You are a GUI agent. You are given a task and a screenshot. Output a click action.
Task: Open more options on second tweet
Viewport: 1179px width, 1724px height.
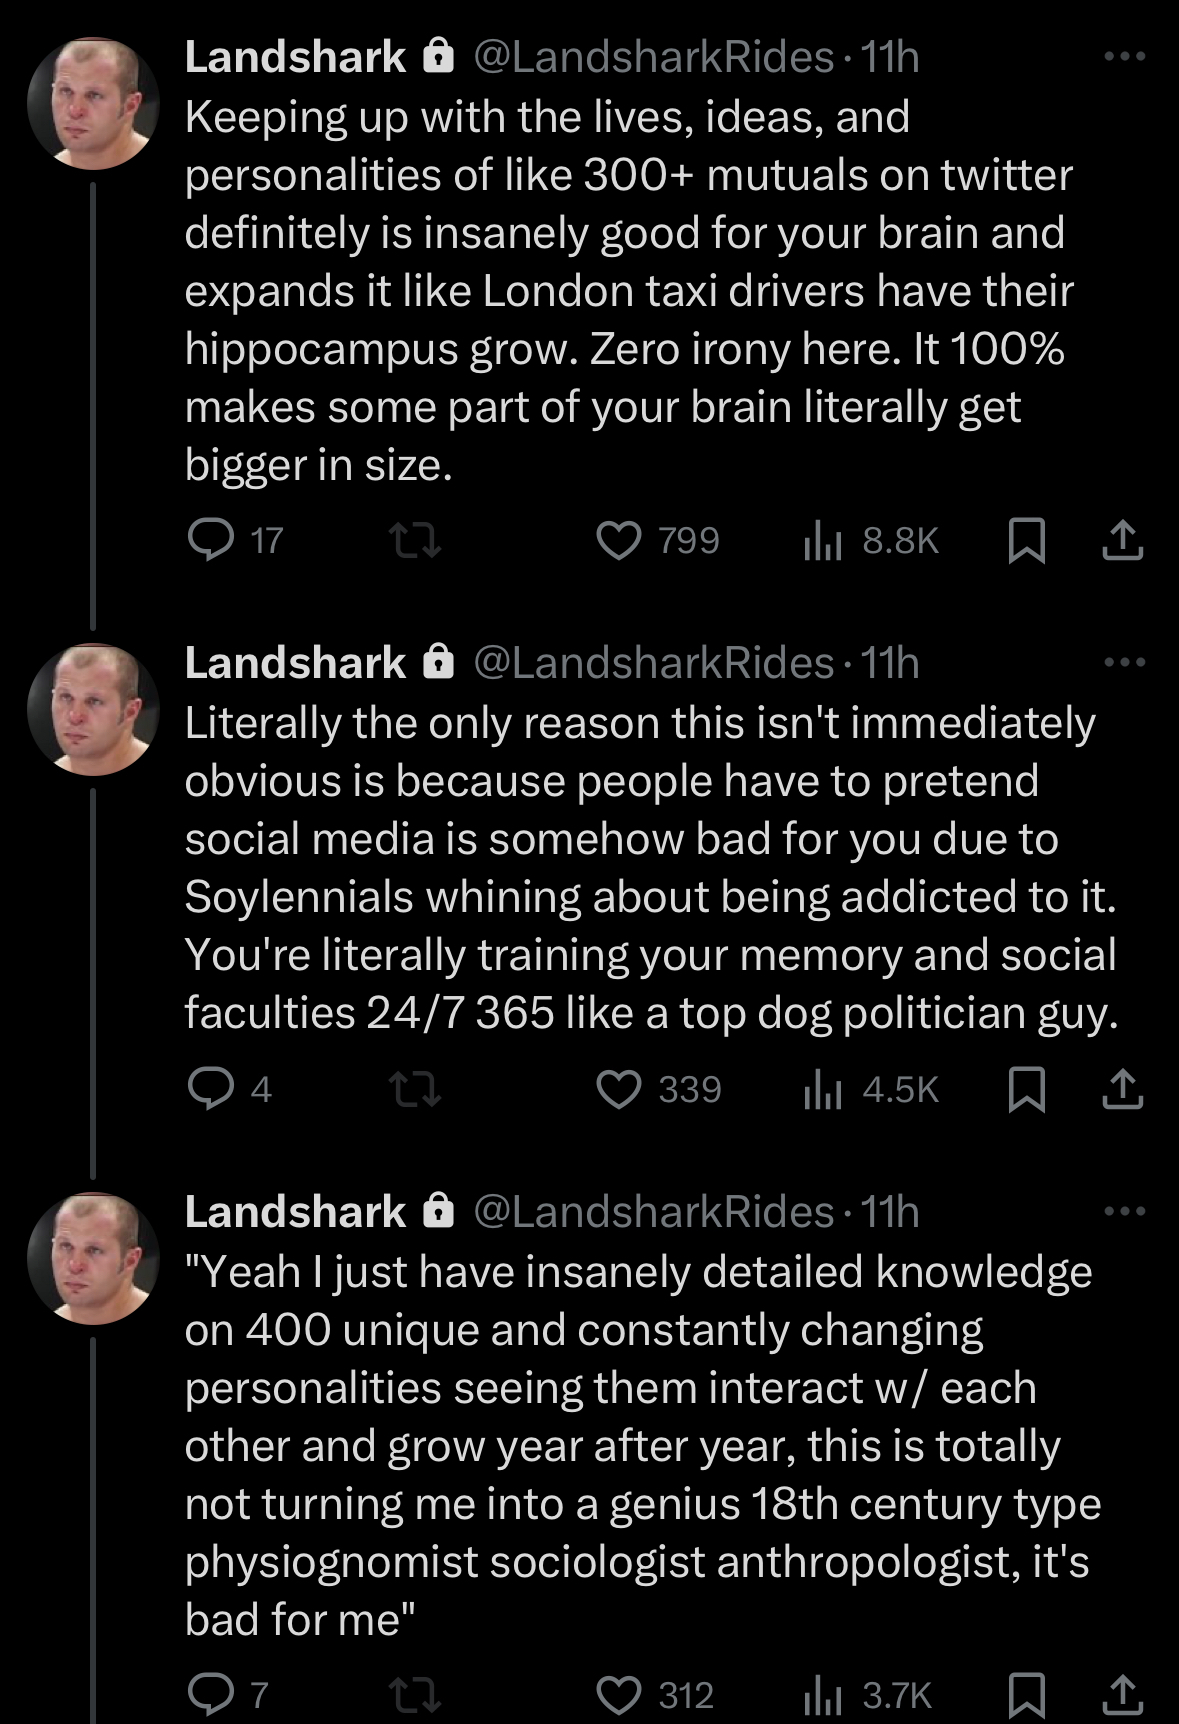pos(1124,662)
